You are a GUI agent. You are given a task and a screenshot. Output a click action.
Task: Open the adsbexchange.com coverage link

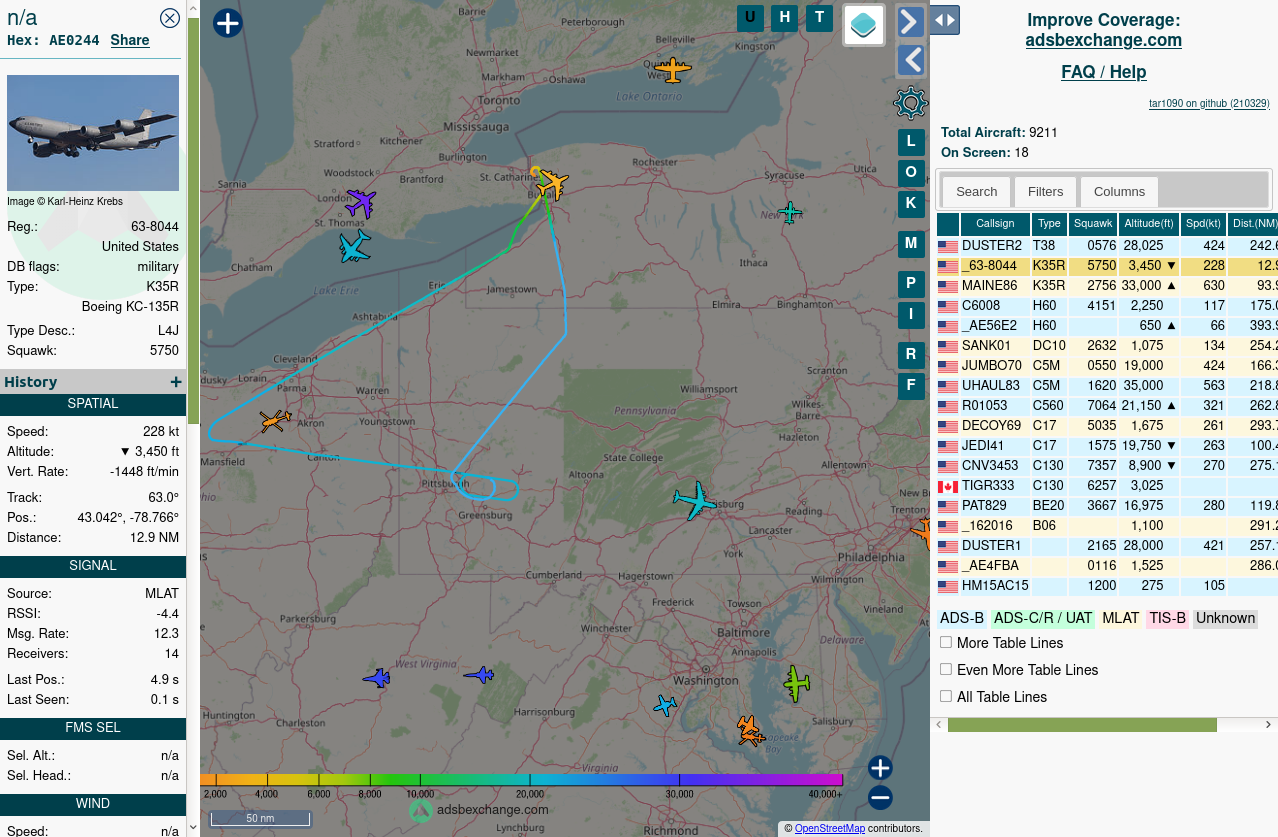(x=1104, y=40)
